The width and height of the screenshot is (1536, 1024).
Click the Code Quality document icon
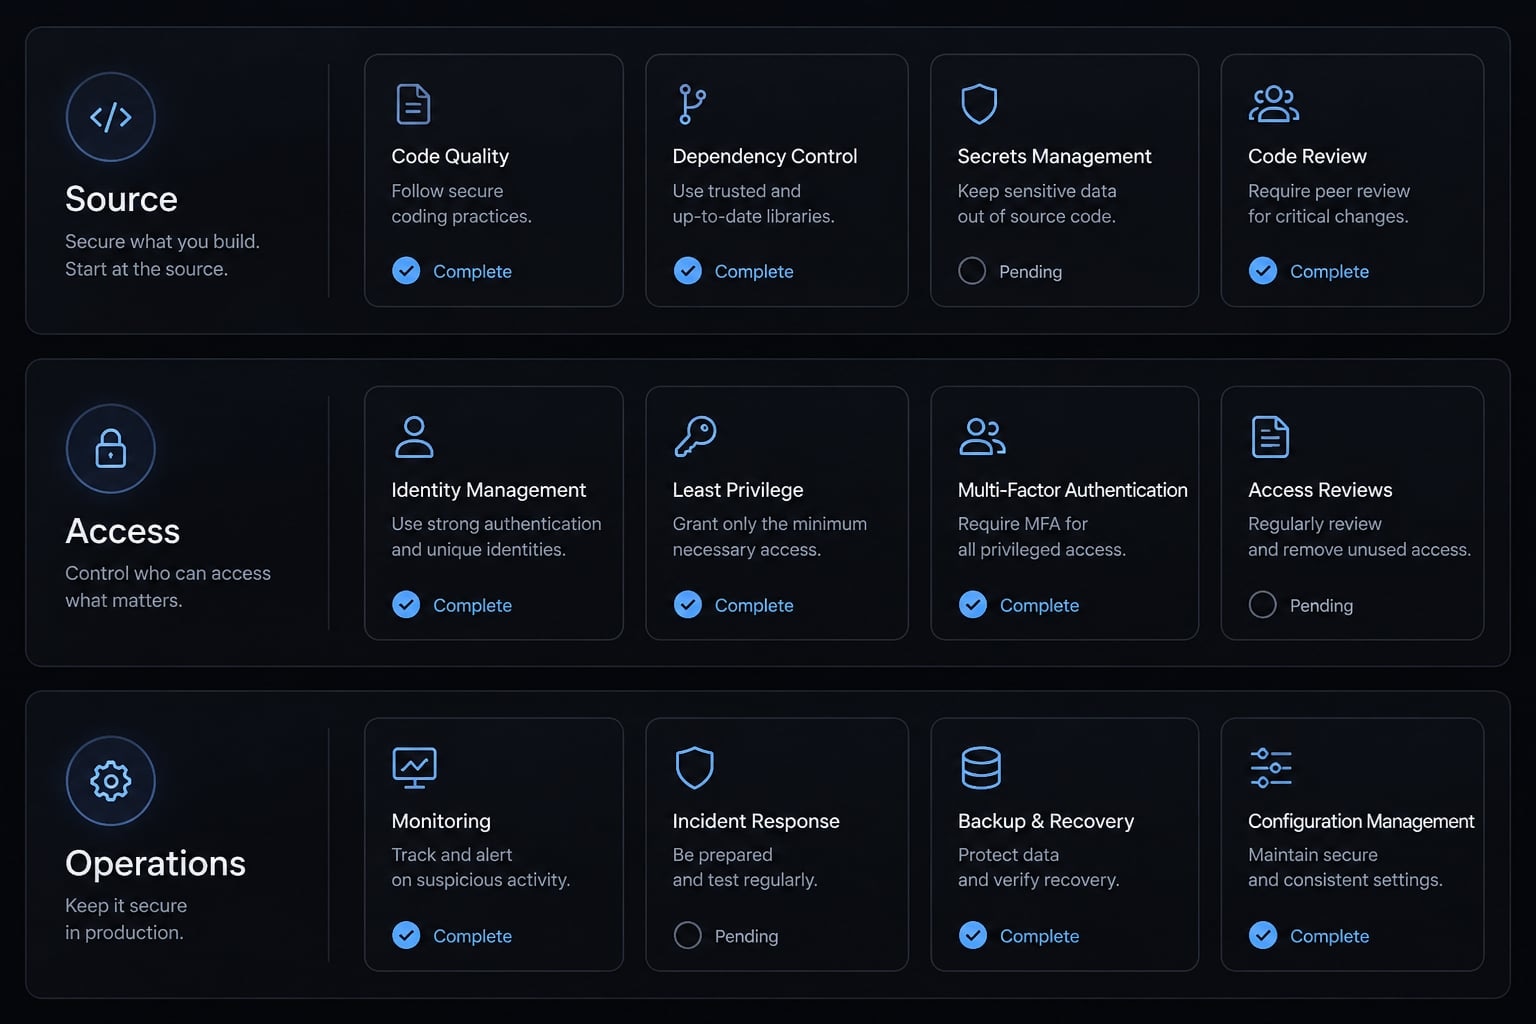(x=413, y=104)
